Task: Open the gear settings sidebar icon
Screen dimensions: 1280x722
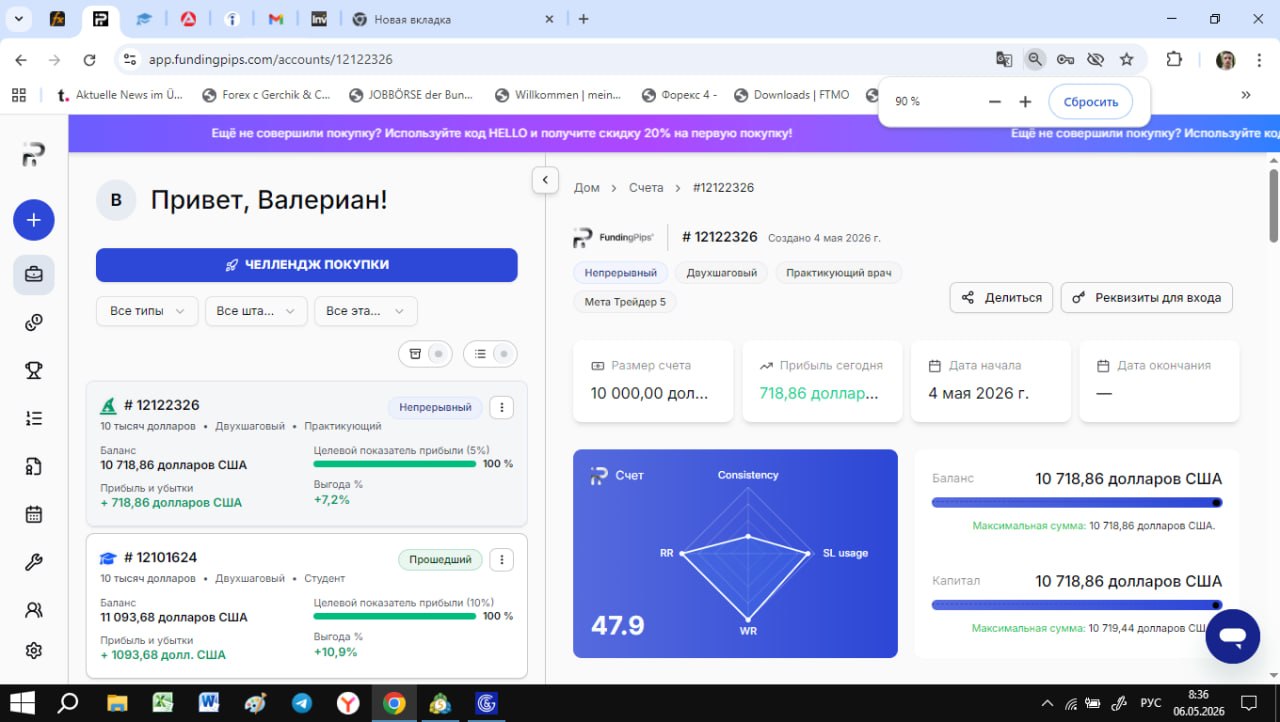Action: (34, 651)
